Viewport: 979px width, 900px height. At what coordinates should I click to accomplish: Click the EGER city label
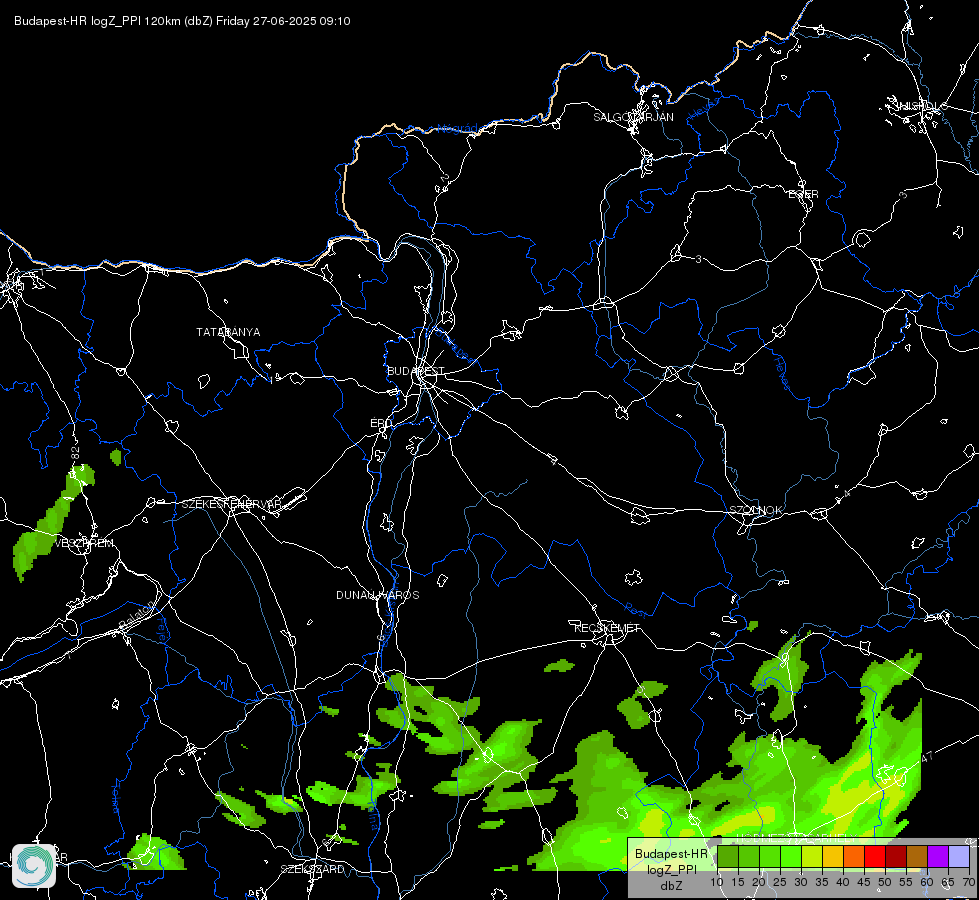click(x=803, y=194)
